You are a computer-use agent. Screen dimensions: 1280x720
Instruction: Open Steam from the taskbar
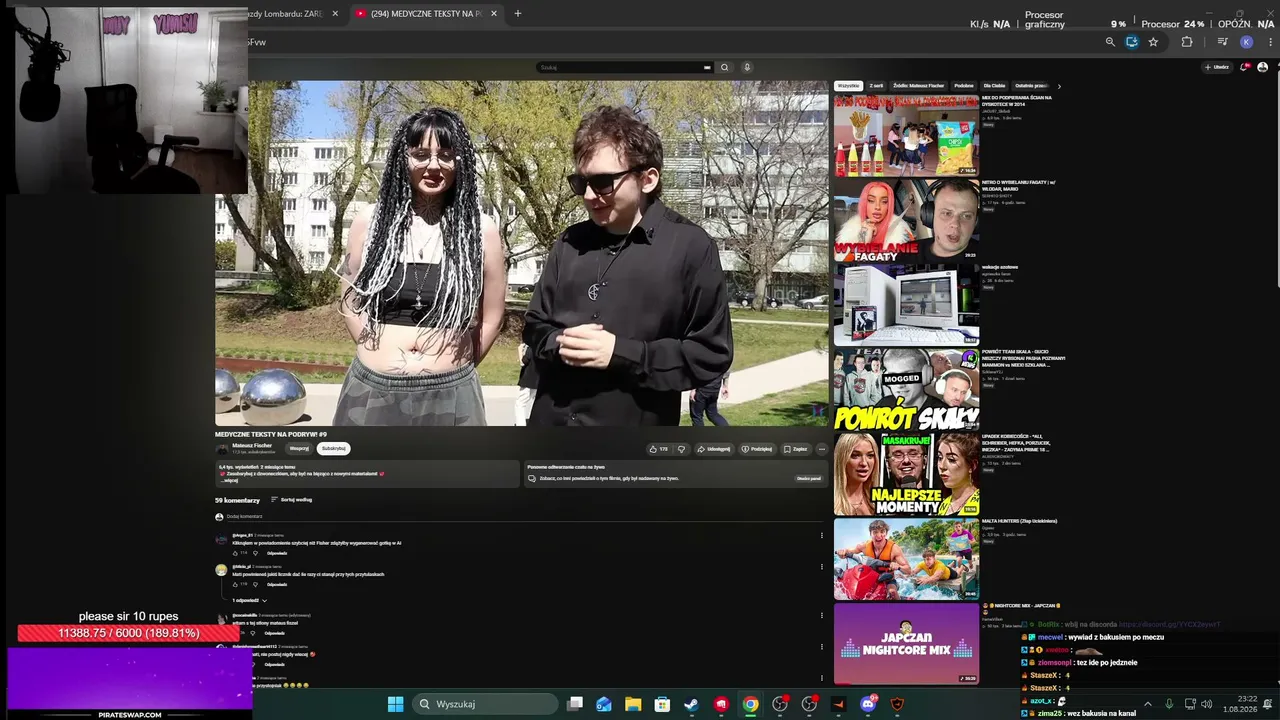click(x=691, y=704)
